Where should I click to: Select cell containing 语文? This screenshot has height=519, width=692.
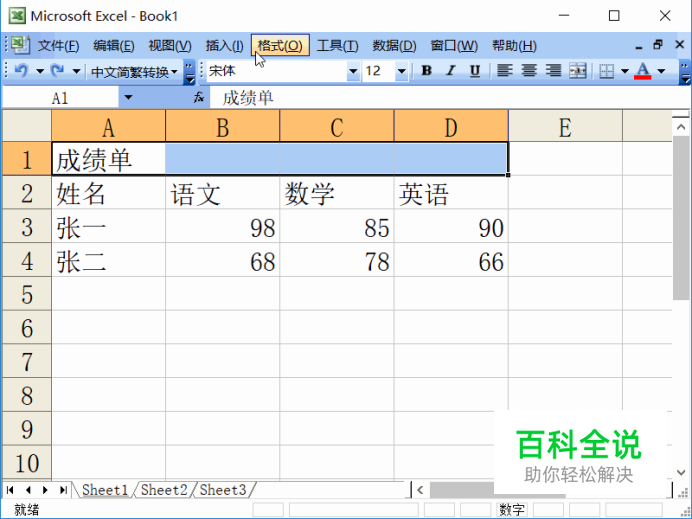click(222, 193)
